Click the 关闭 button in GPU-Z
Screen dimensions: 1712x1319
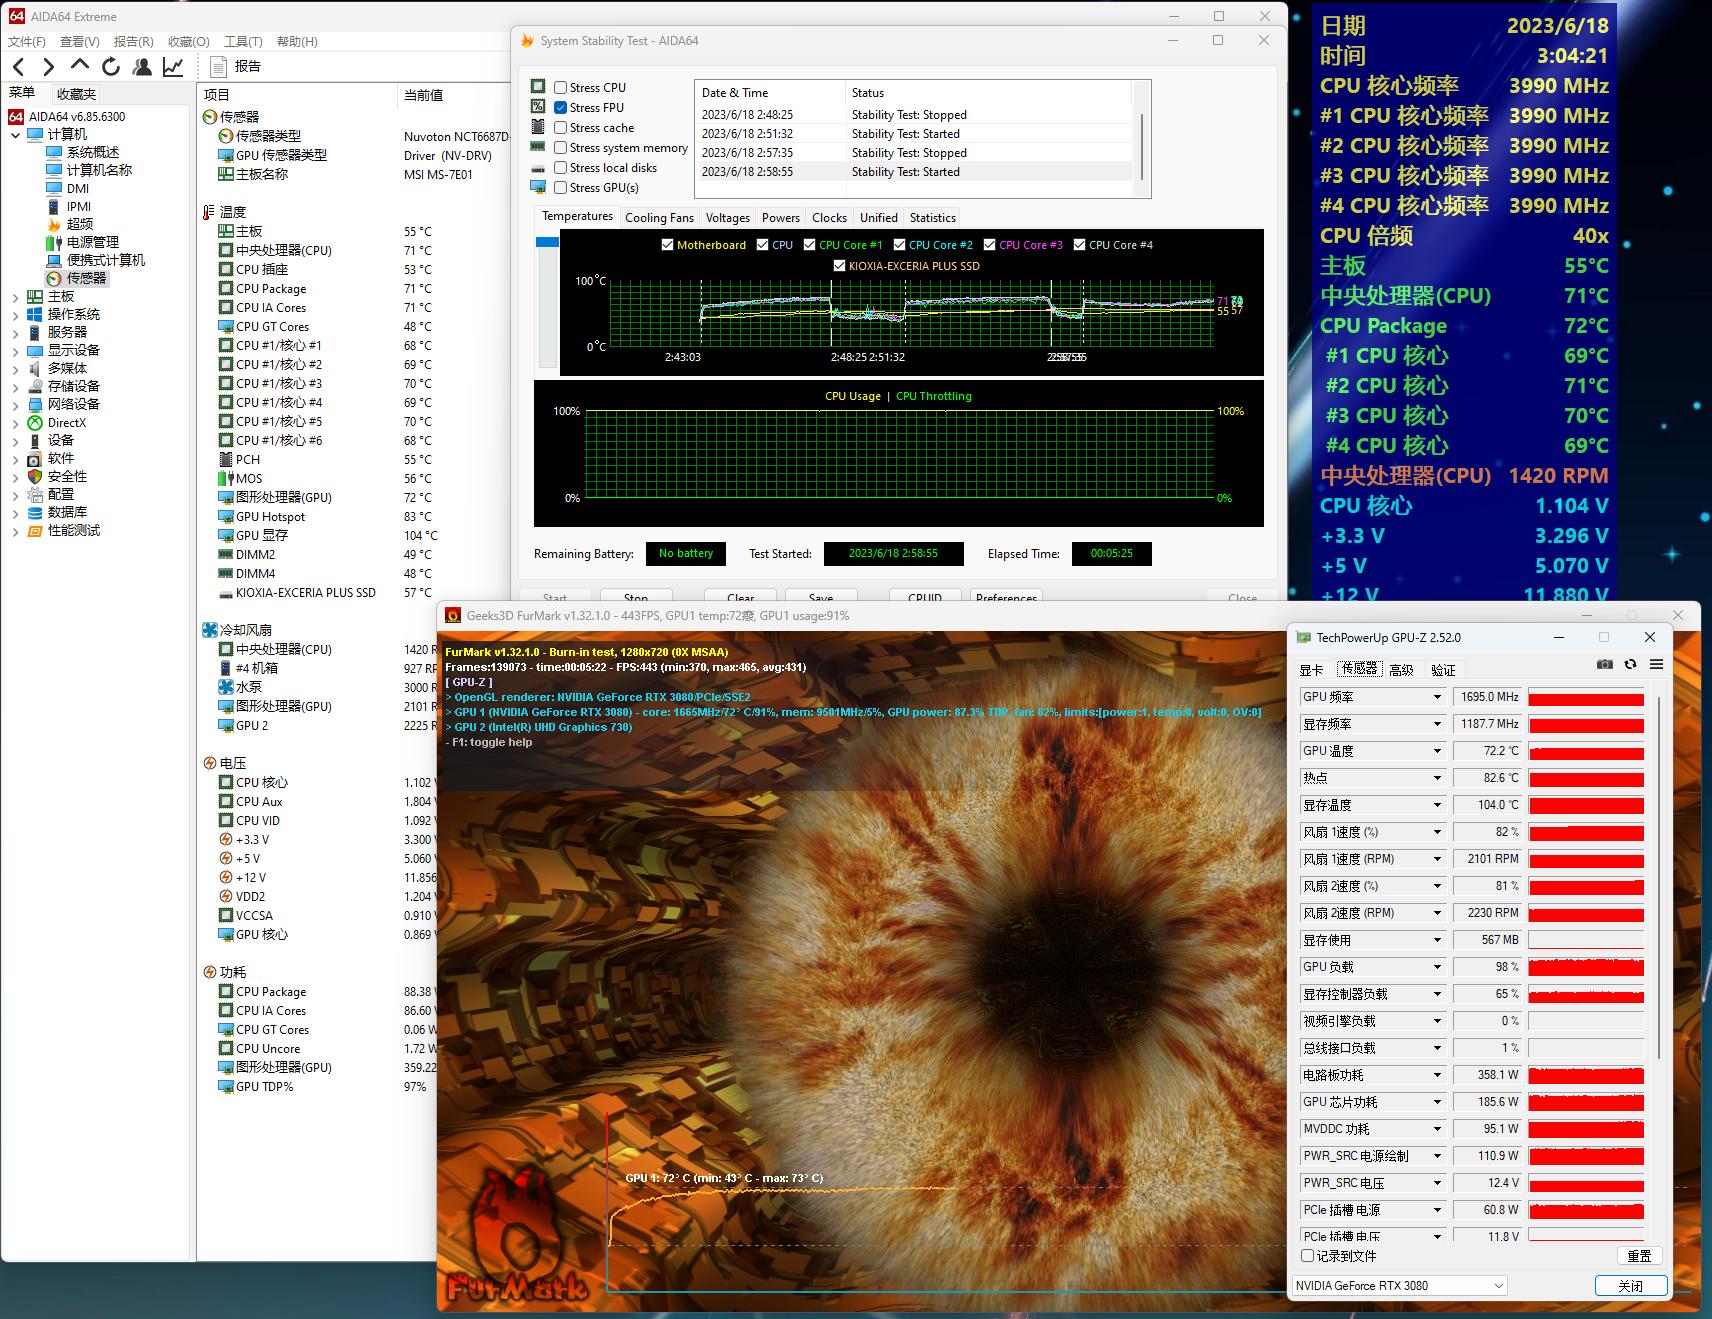1630,1286
